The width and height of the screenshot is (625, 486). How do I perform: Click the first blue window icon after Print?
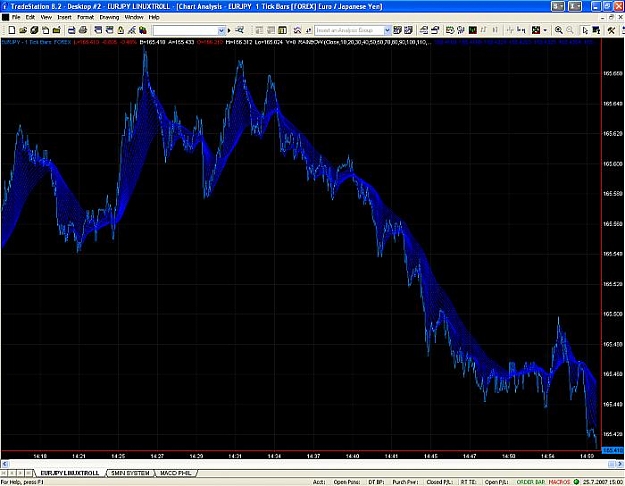tap(98, 30)
